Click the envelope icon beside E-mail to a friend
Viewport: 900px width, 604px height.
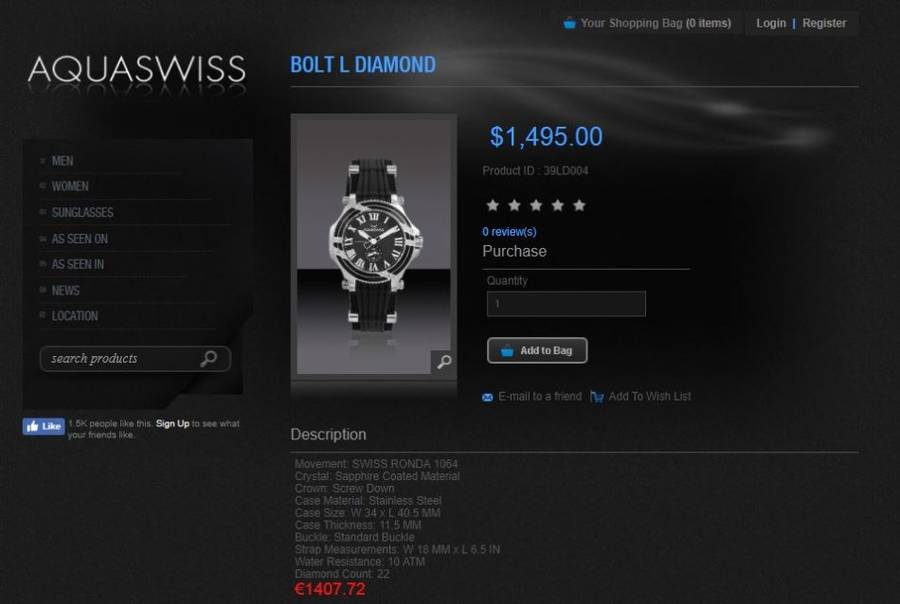coord(487,397)
